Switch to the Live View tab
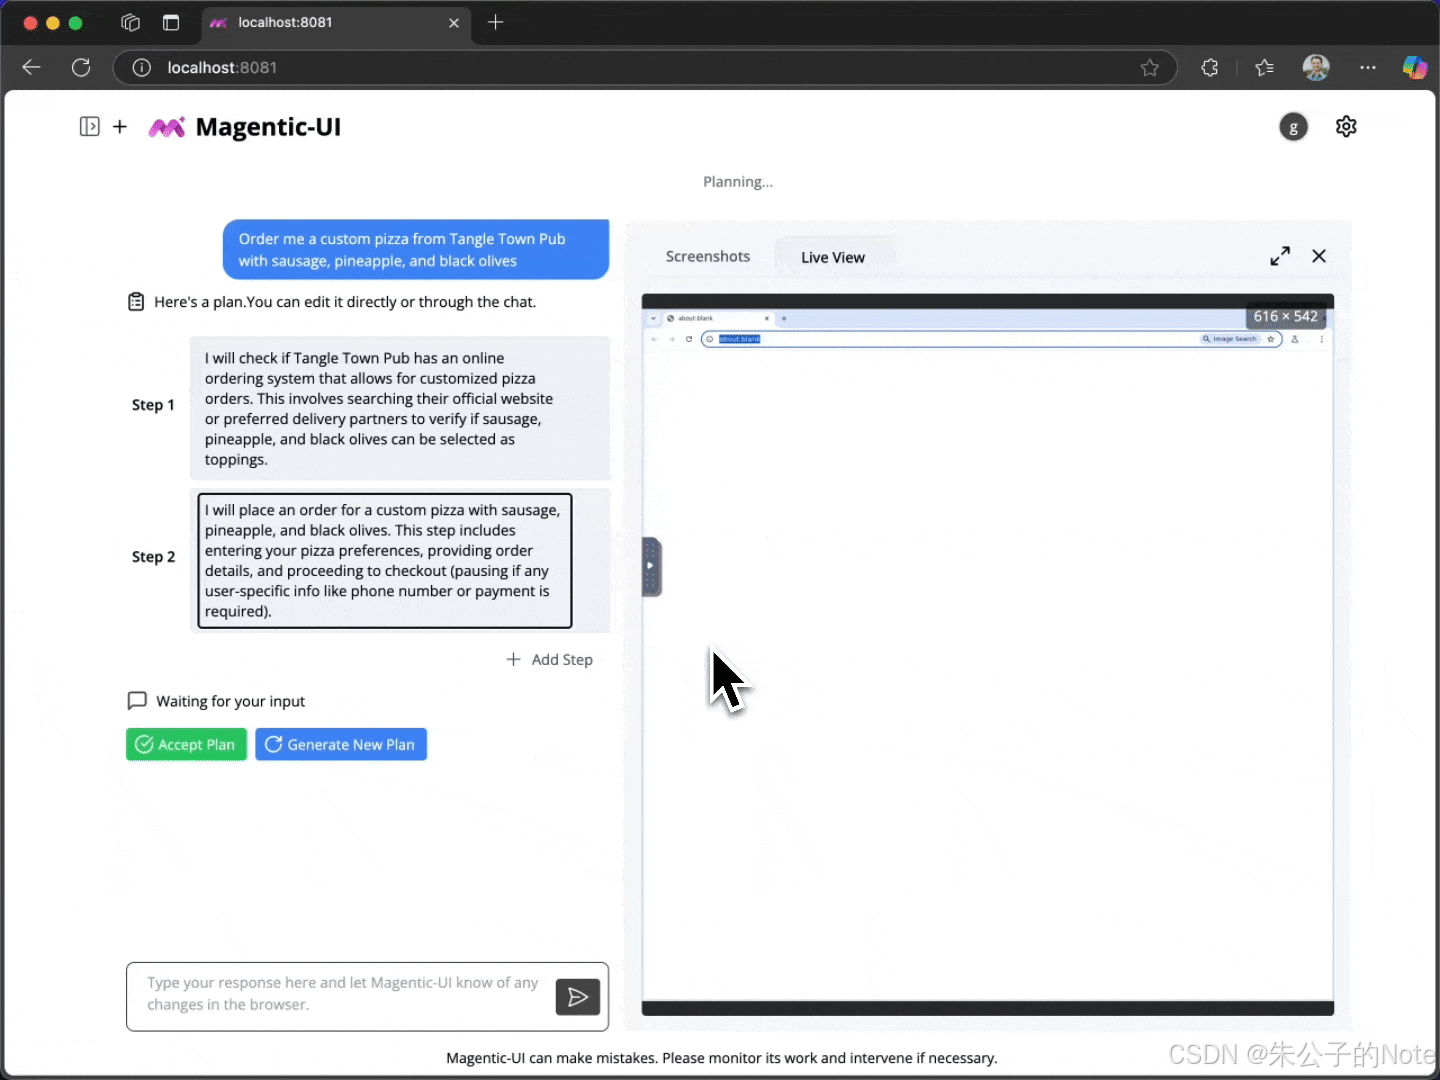 point(833,257)
